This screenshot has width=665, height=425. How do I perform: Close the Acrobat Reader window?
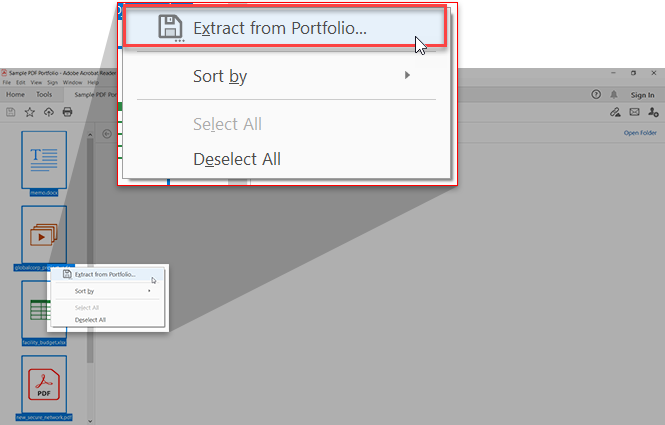tap(654, 73)
